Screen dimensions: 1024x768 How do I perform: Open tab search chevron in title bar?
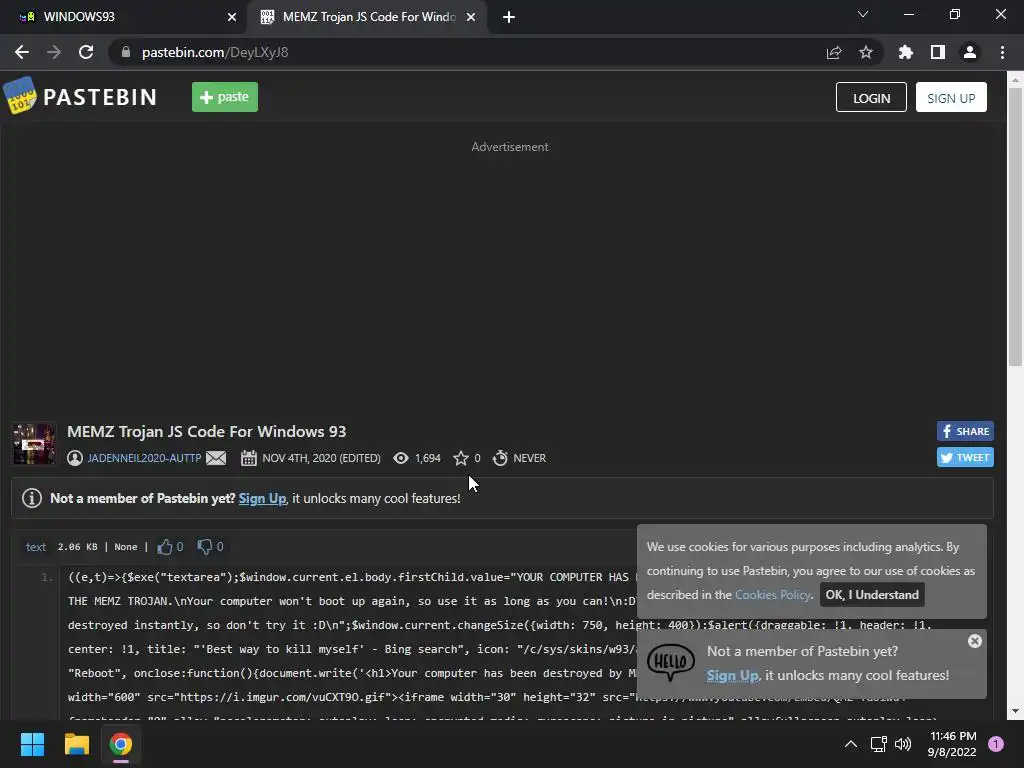point(863,14)
